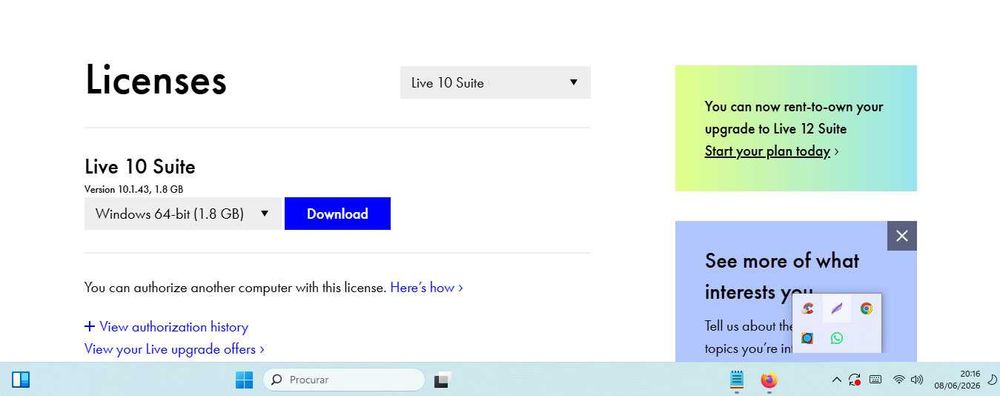Click the Procurar search box
The height and width of the screenshot is (396, 1000).
point(344,379)
